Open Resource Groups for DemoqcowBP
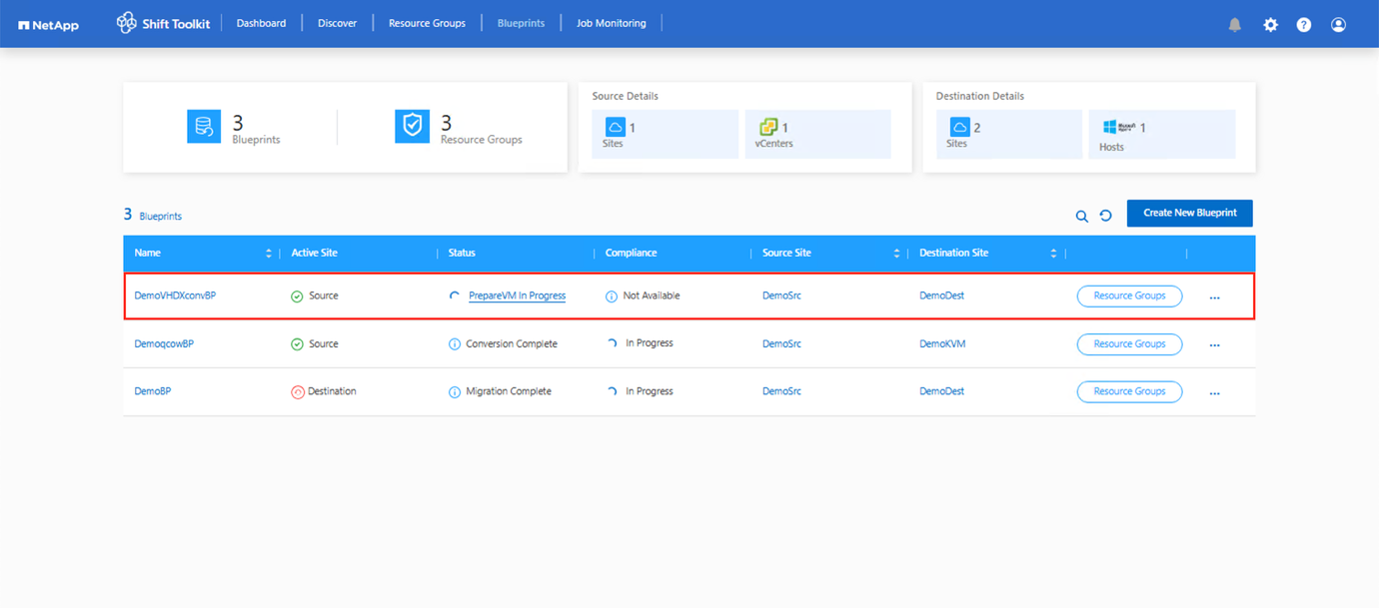This screenshot has width=1384, height=611. (x=1129, y=344)
